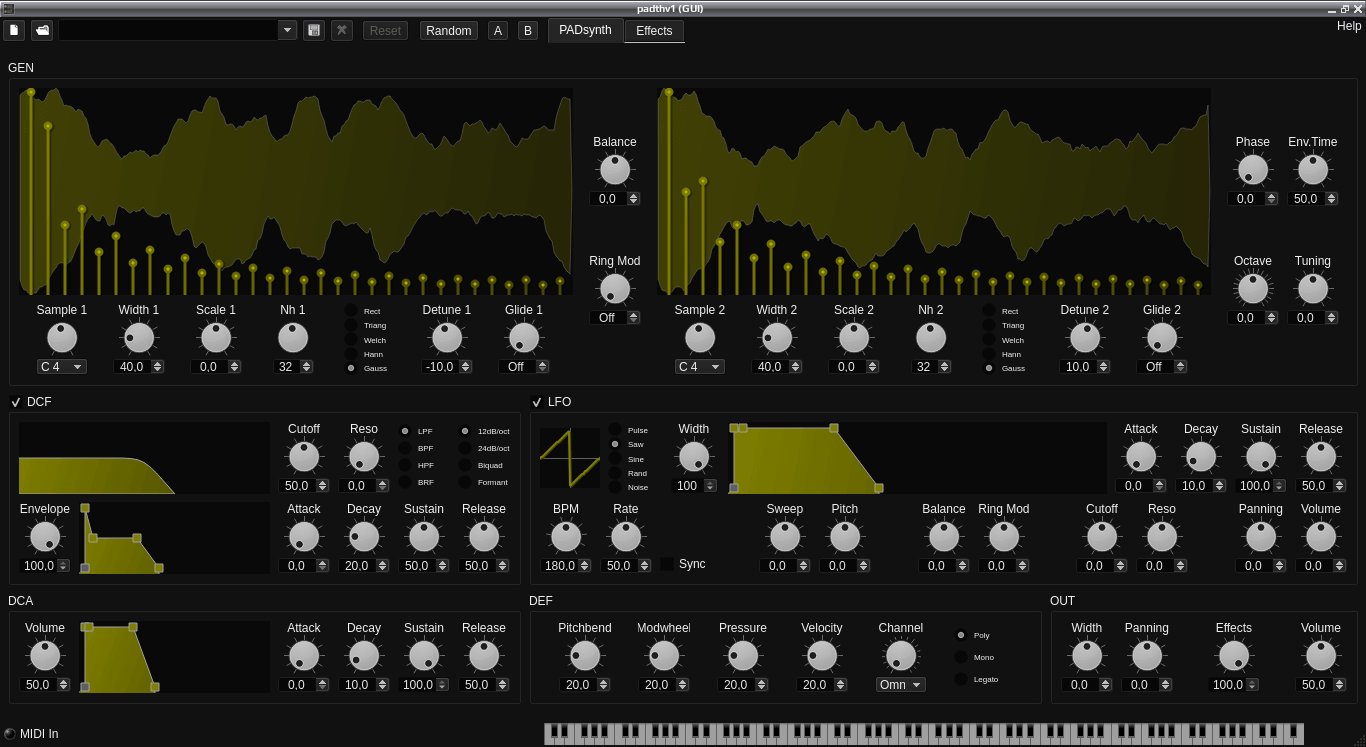Click the Pitchbend knob
The height and width of the screenshot is (747, 1366).
[585, 656]
